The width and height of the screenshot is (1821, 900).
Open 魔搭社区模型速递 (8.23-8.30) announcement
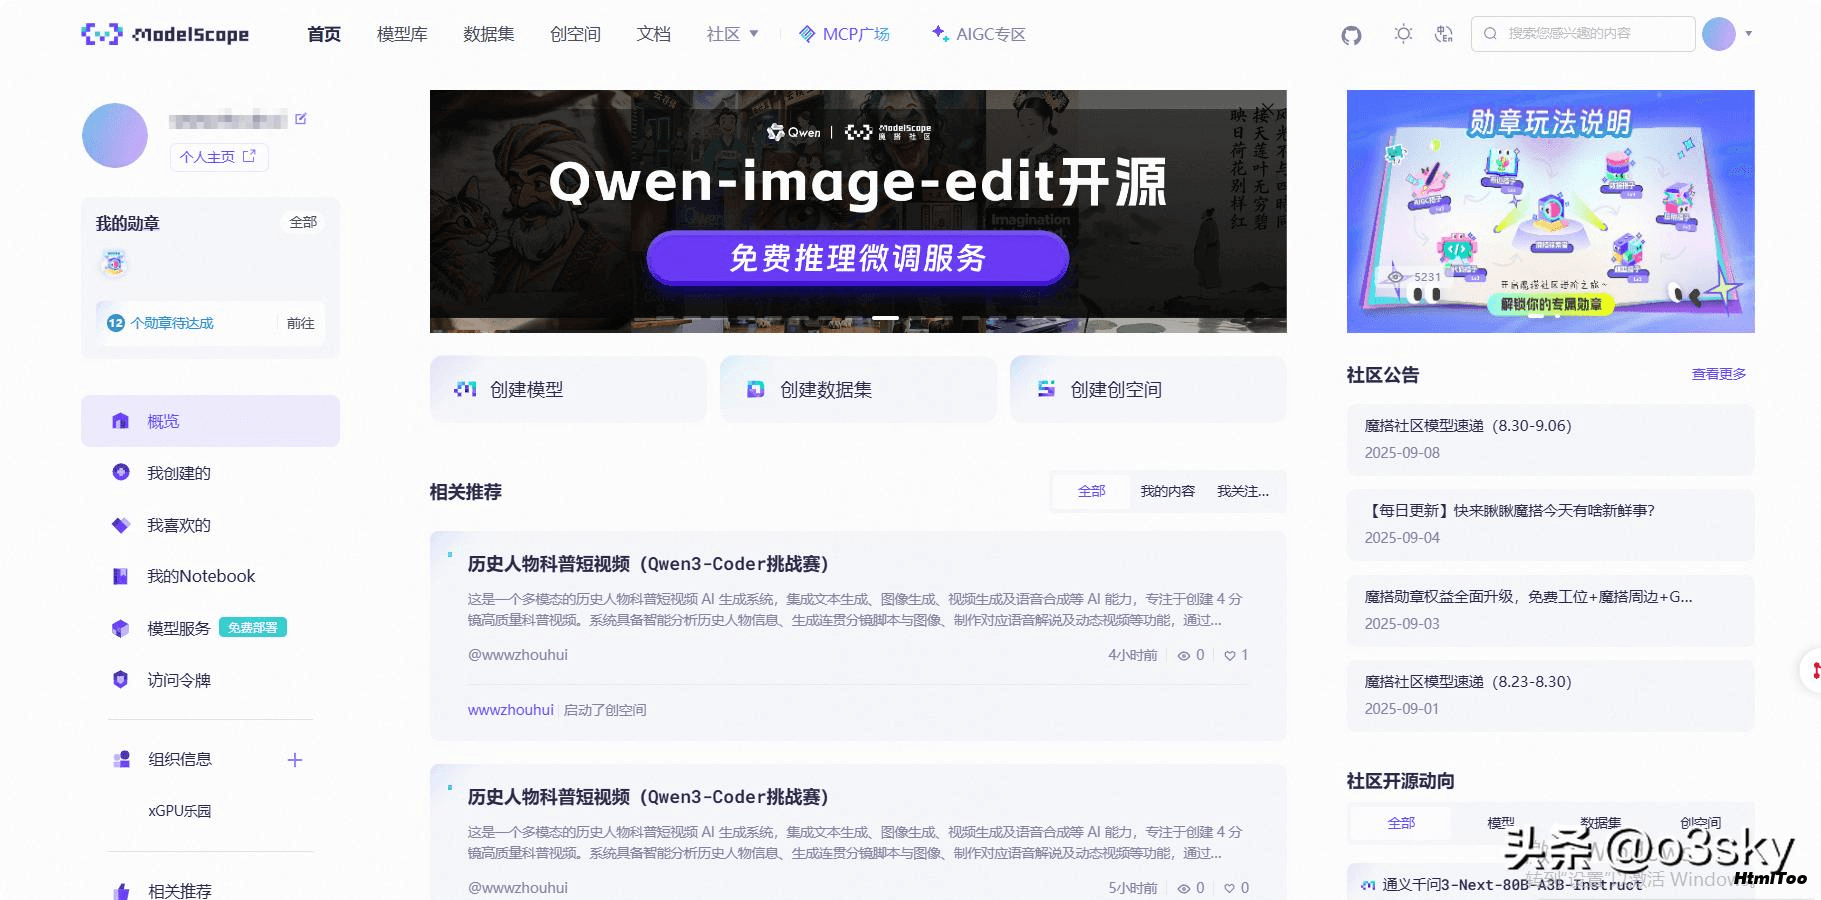1550,695
